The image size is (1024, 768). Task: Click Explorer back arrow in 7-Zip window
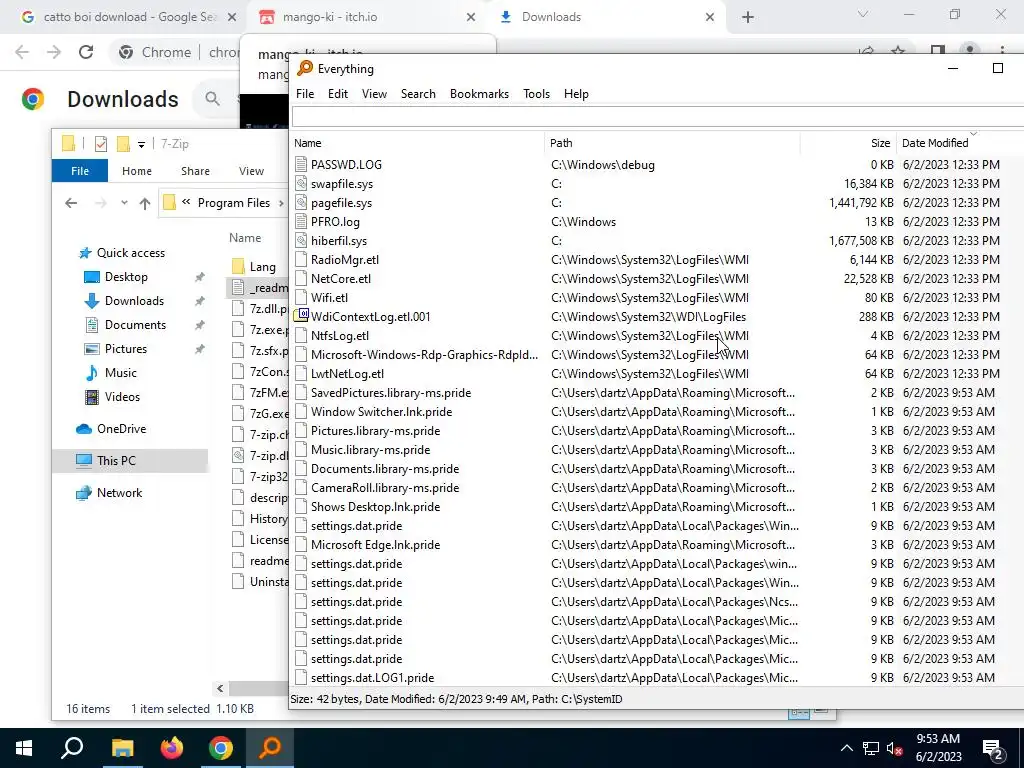[71, 203]
